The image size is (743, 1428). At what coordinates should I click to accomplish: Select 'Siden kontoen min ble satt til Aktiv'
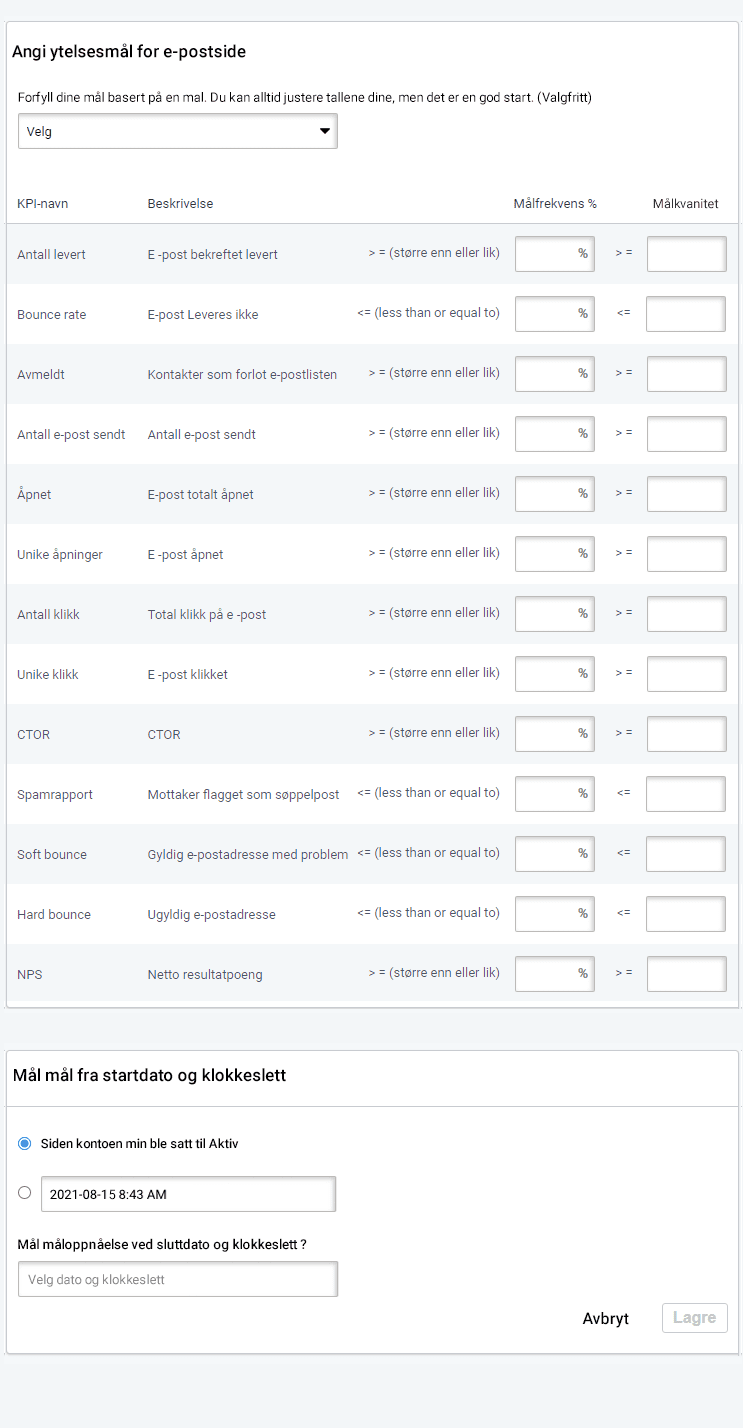[x=25, y=1143]
